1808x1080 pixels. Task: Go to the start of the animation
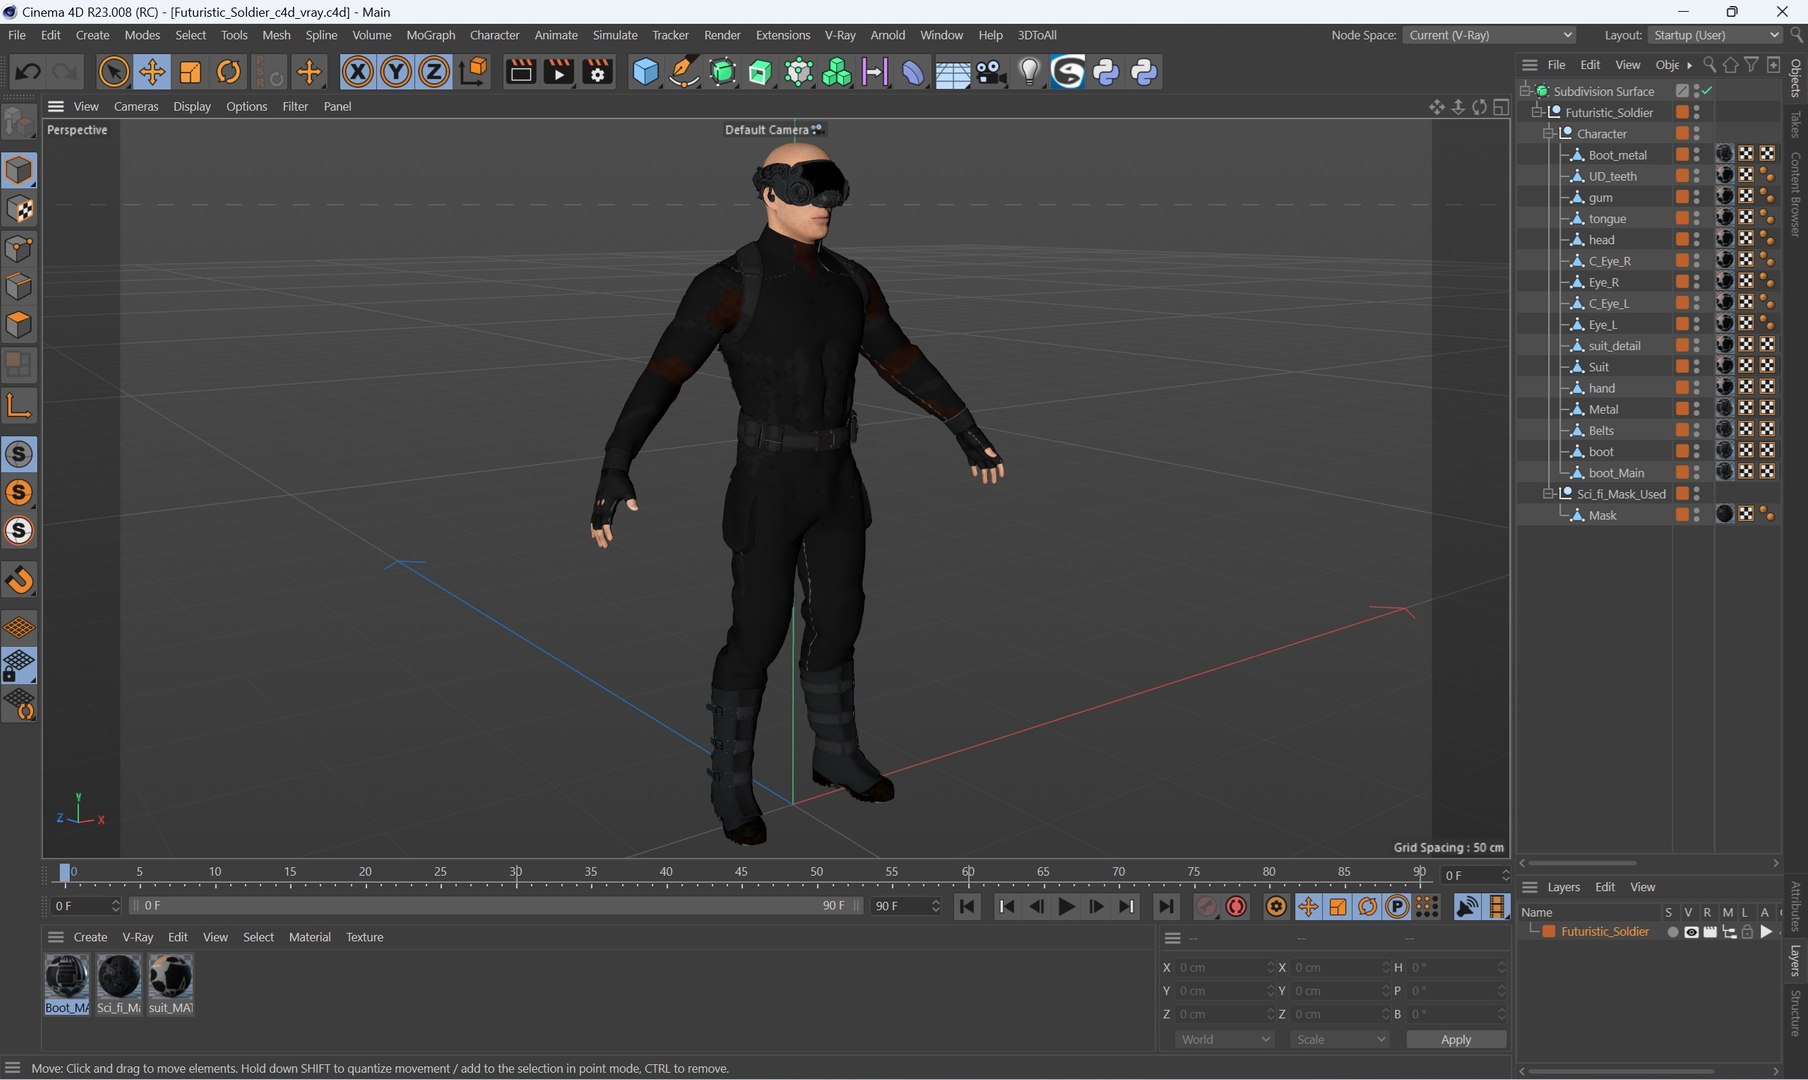[x=967, y=906]
